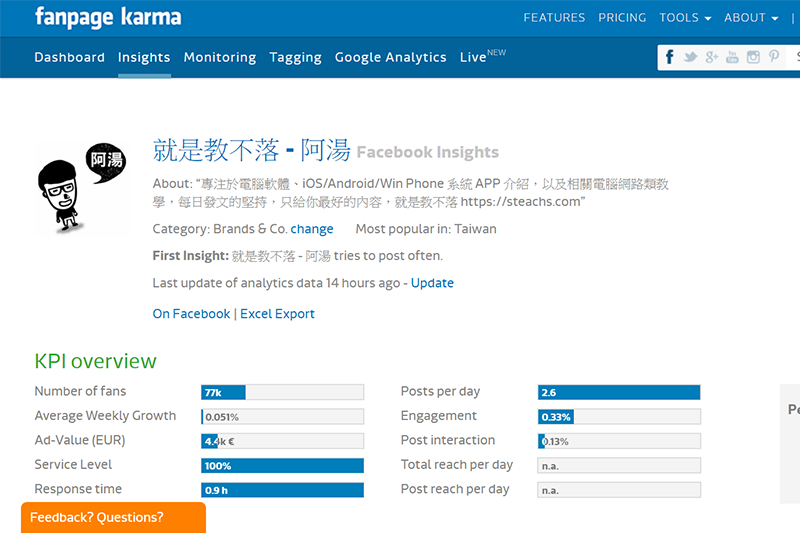Switch to Google Analytics tab

coord(390,57)
